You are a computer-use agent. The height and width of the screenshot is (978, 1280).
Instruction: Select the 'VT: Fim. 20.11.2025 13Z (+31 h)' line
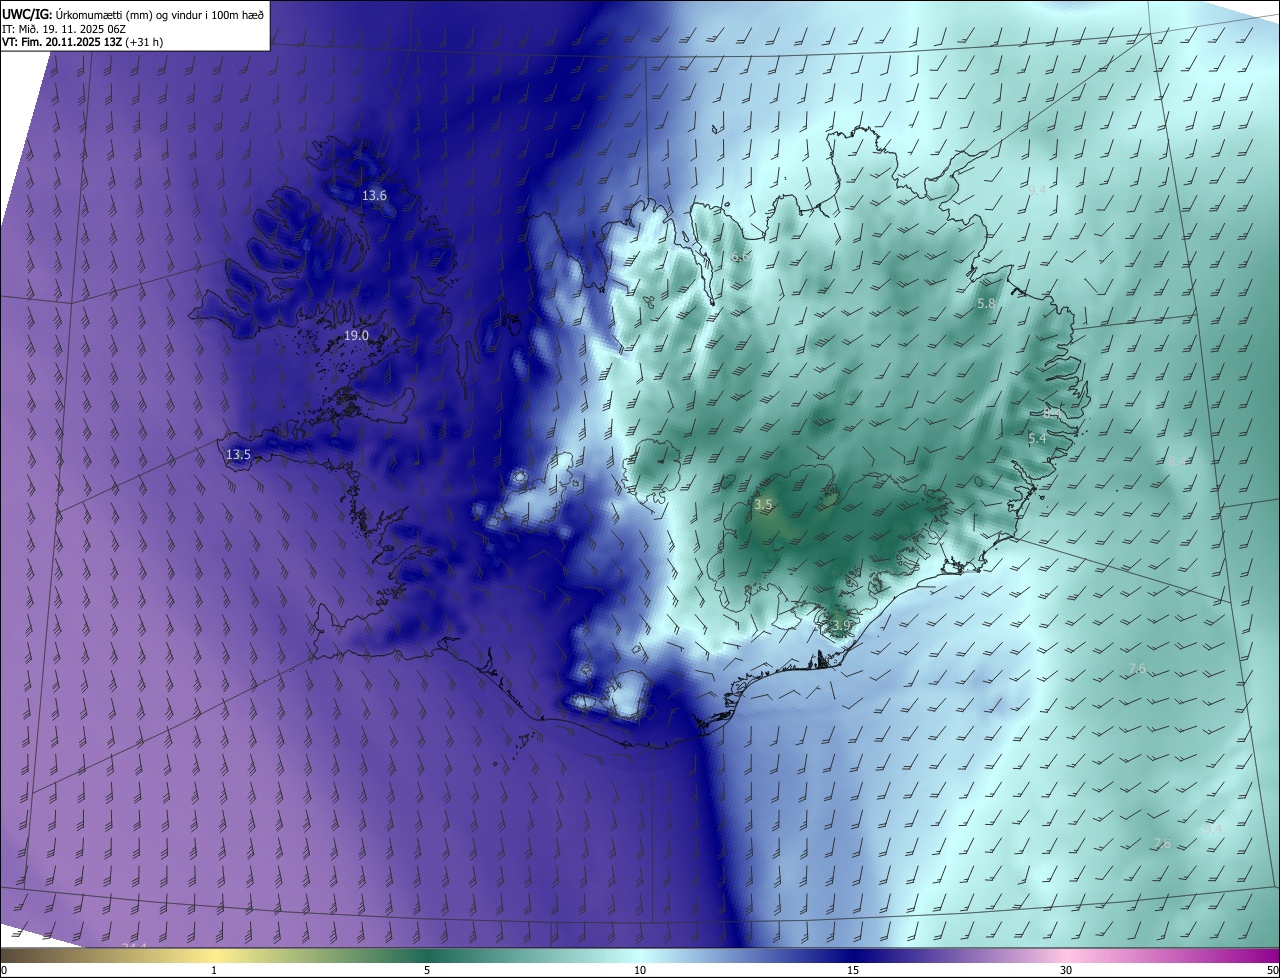[x=83, y=43]
